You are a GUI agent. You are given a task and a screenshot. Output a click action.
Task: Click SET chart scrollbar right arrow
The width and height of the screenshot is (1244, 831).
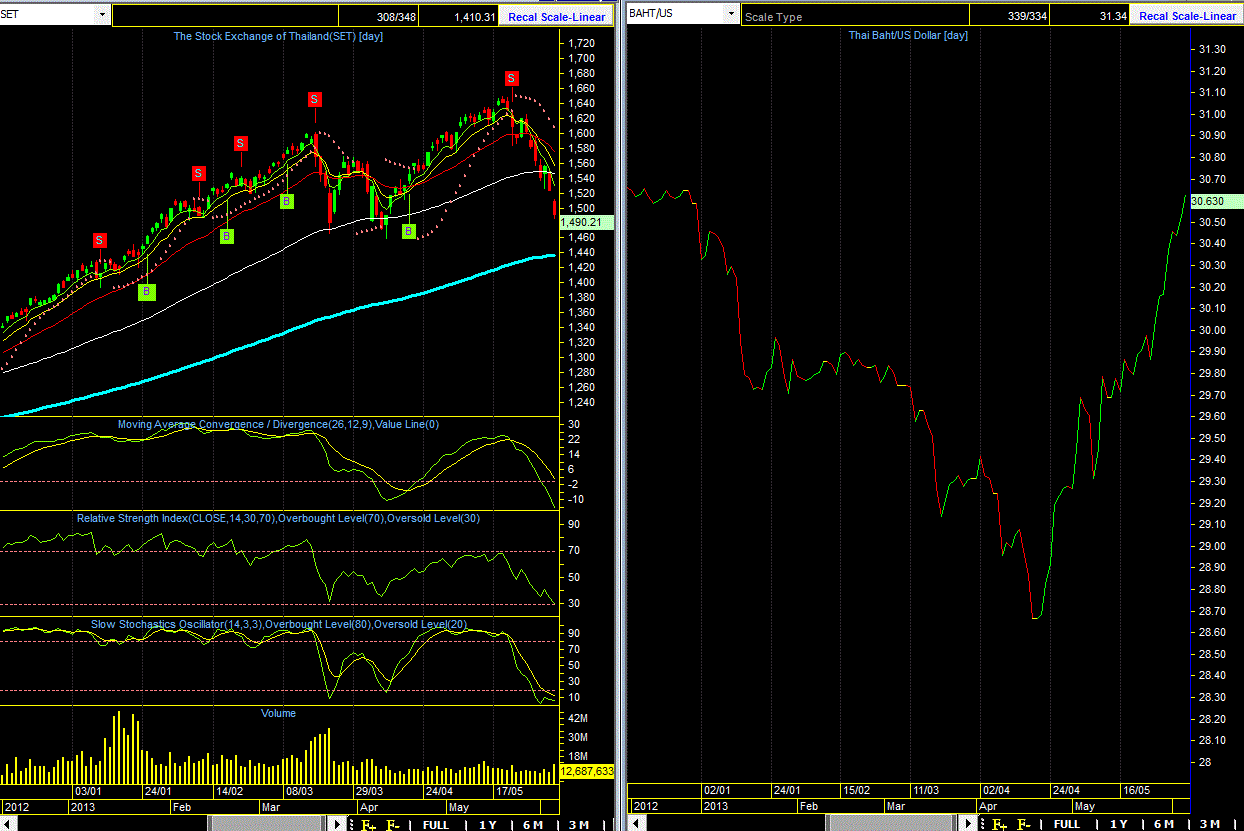[337, 825]
